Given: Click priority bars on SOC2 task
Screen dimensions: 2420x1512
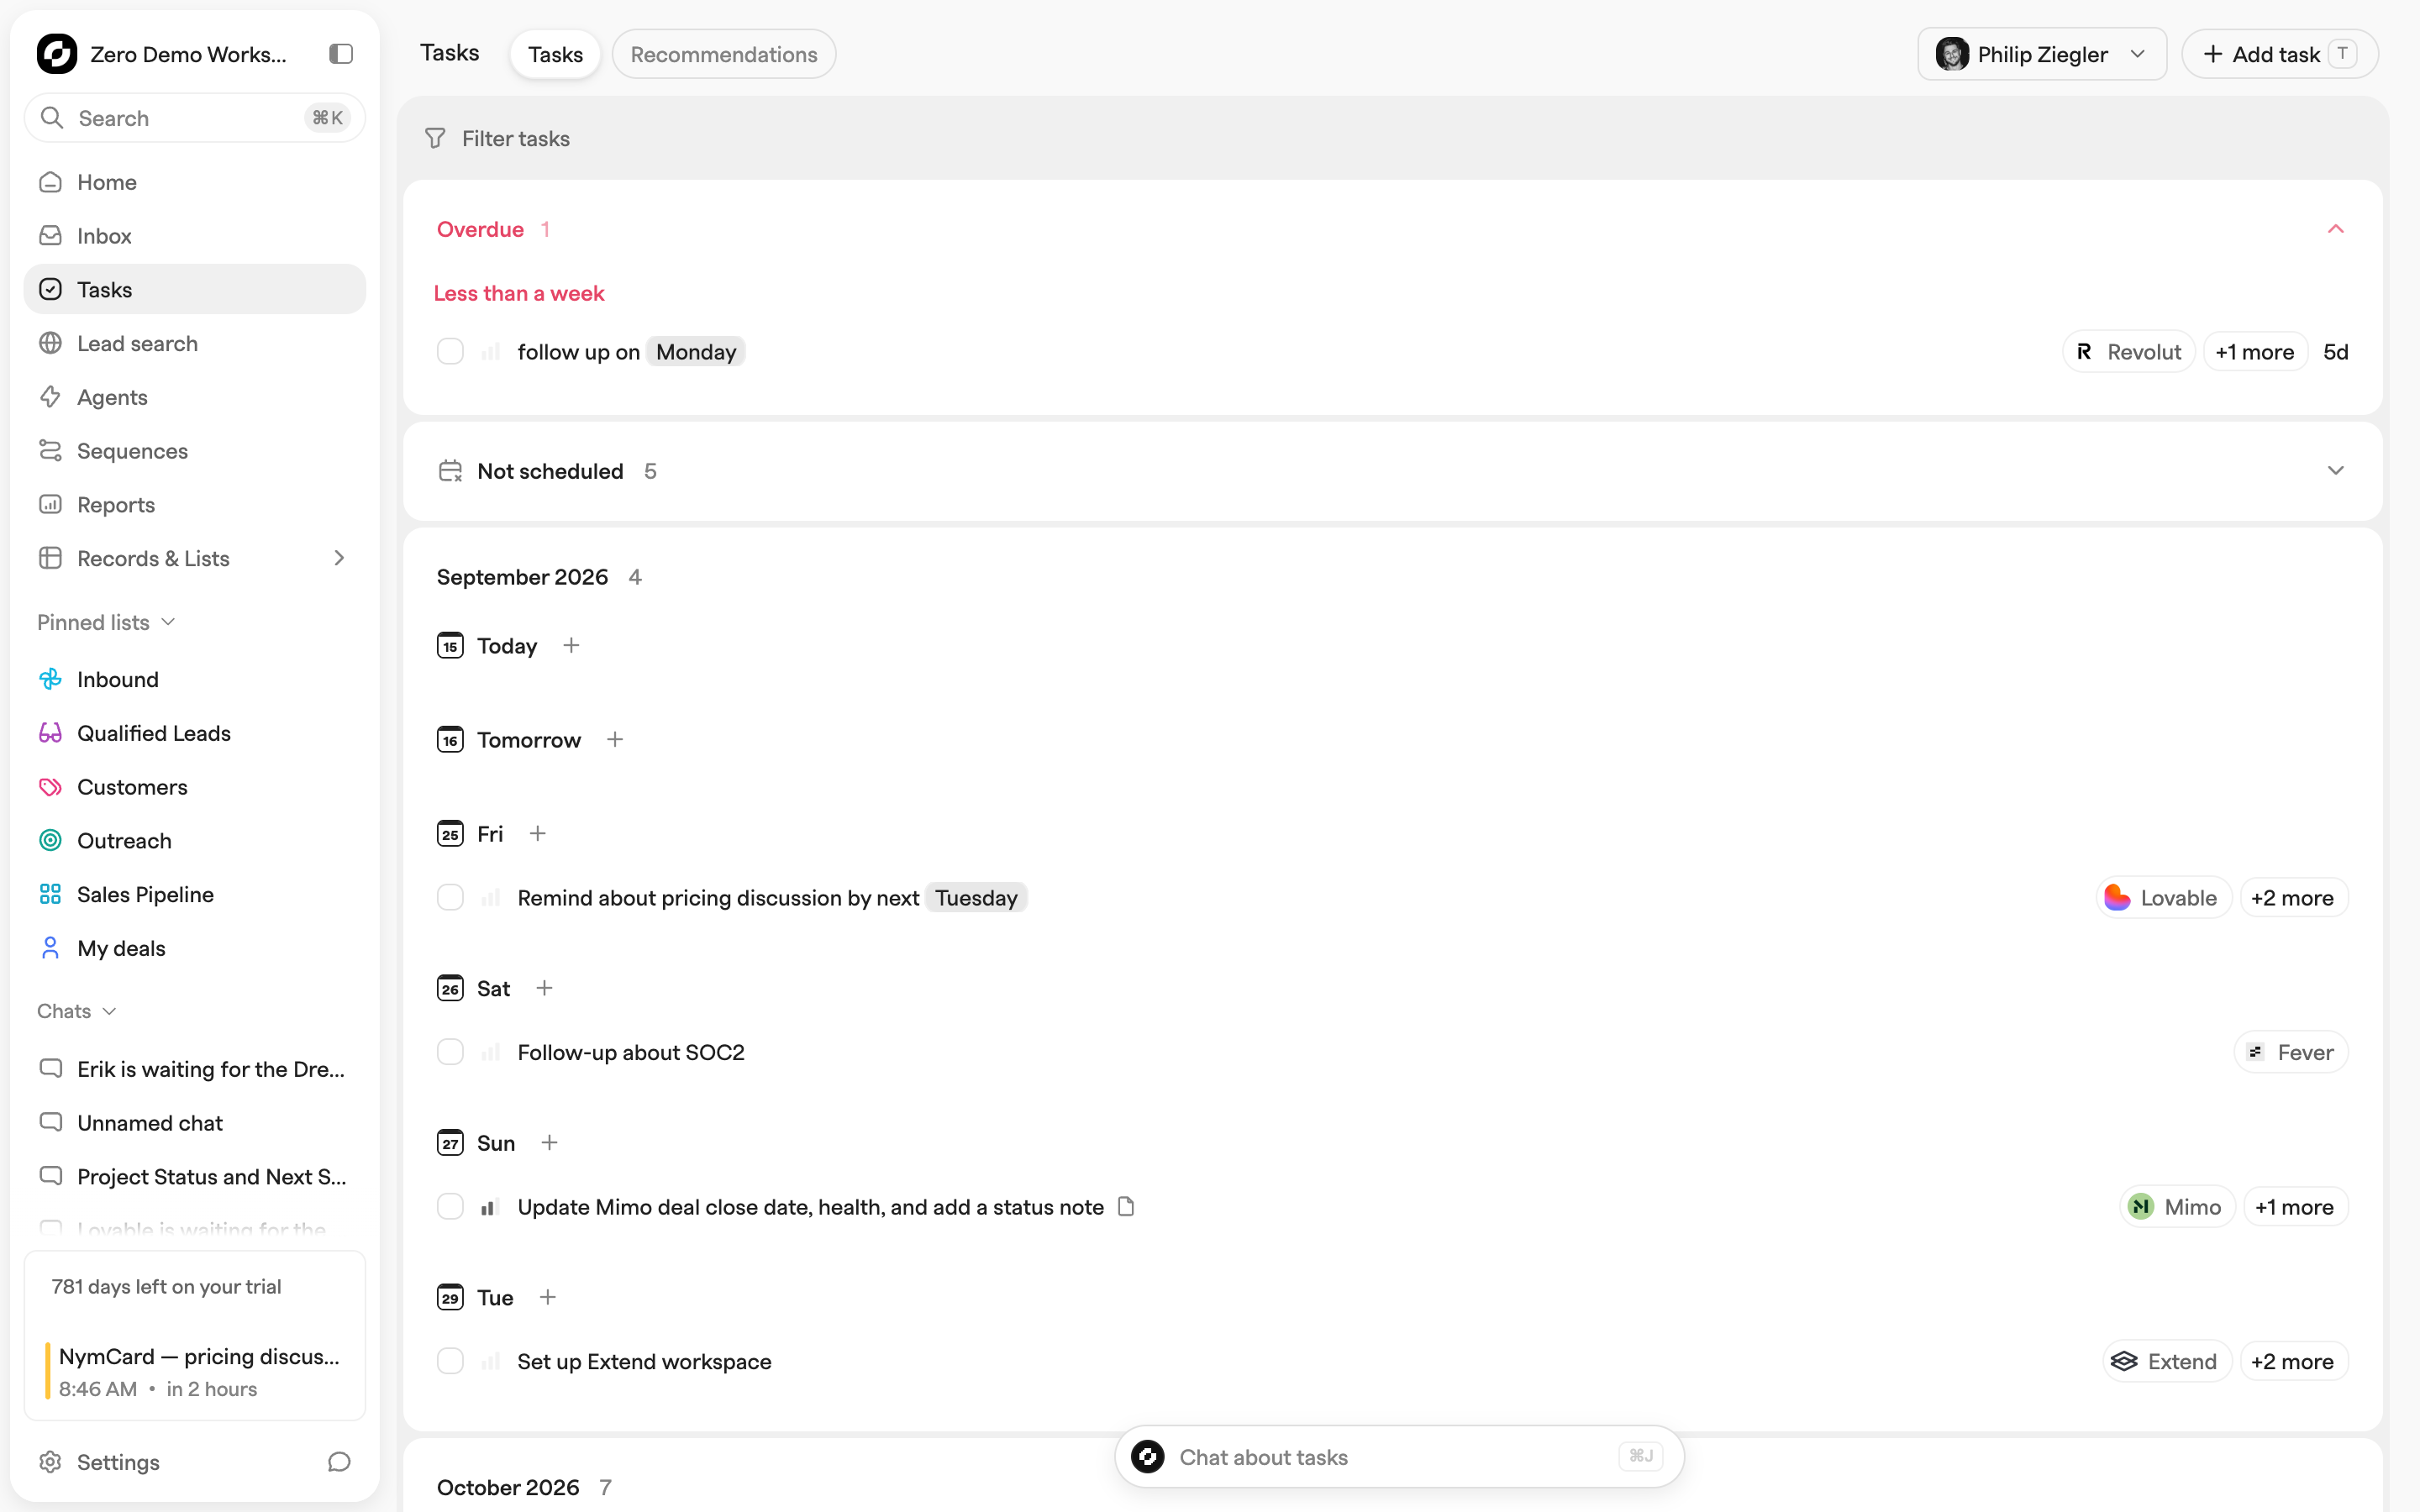Looking at the screenshot, I should pyautogui.click(x=490, y=1052).
